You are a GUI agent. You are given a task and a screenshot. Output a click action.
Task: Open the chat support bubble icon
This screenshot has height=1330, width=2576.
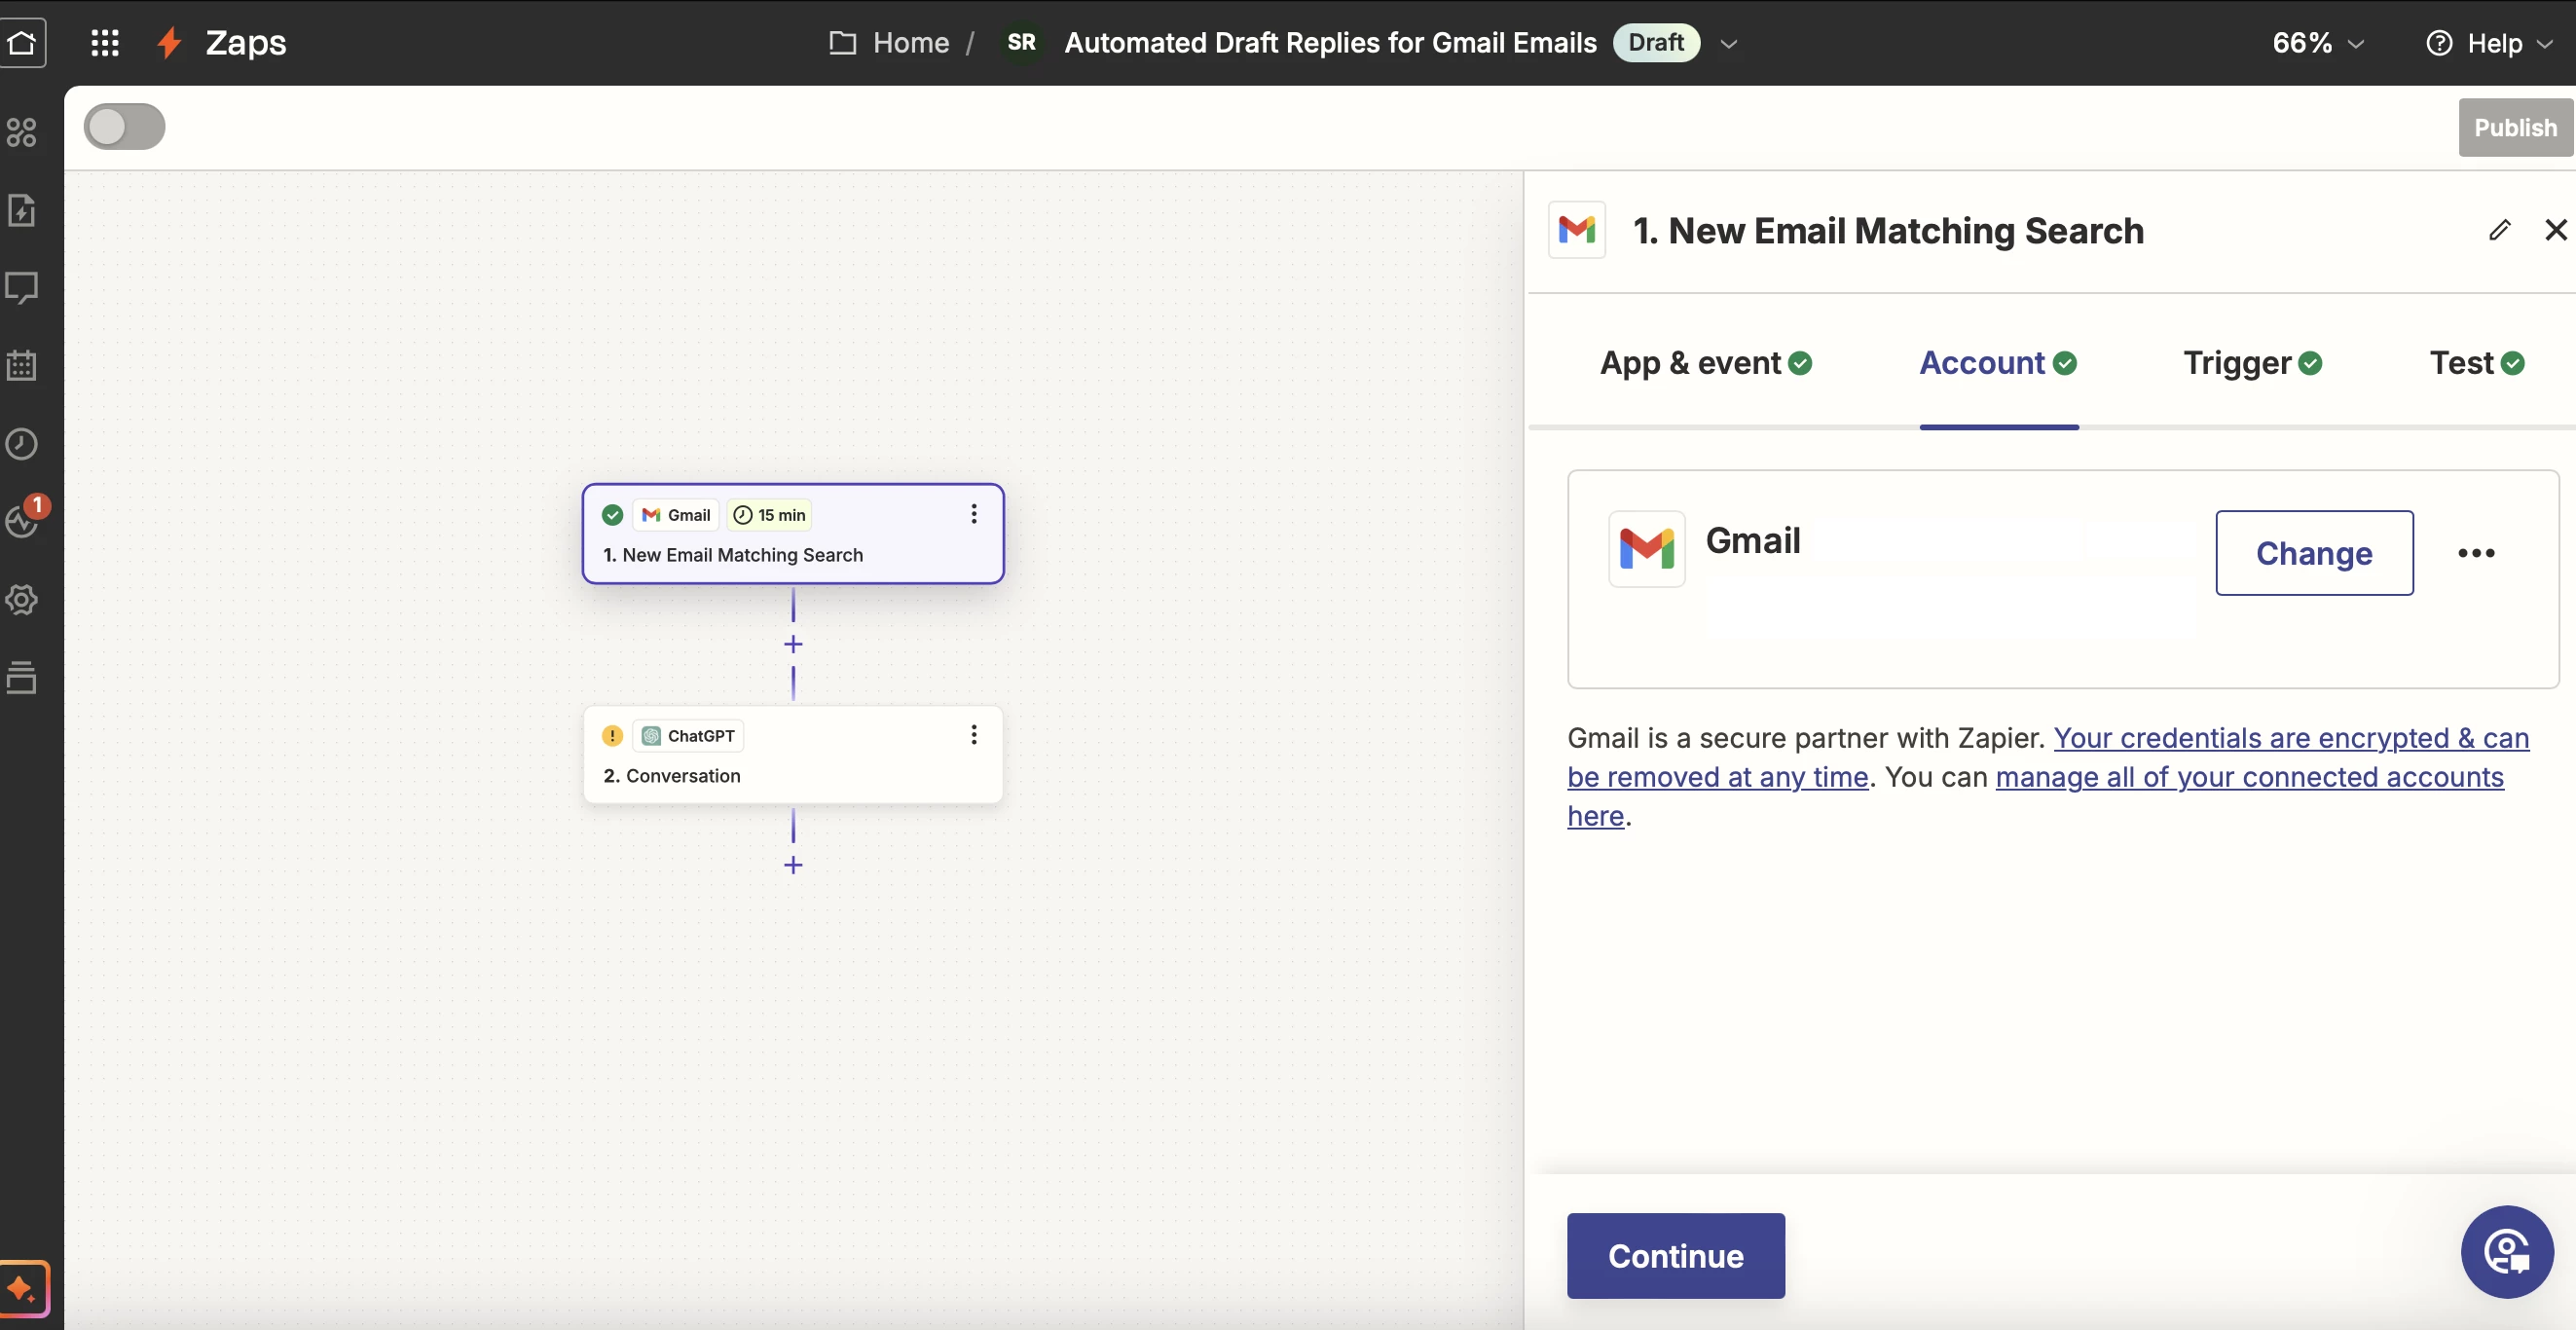tap(2506, 1251)
